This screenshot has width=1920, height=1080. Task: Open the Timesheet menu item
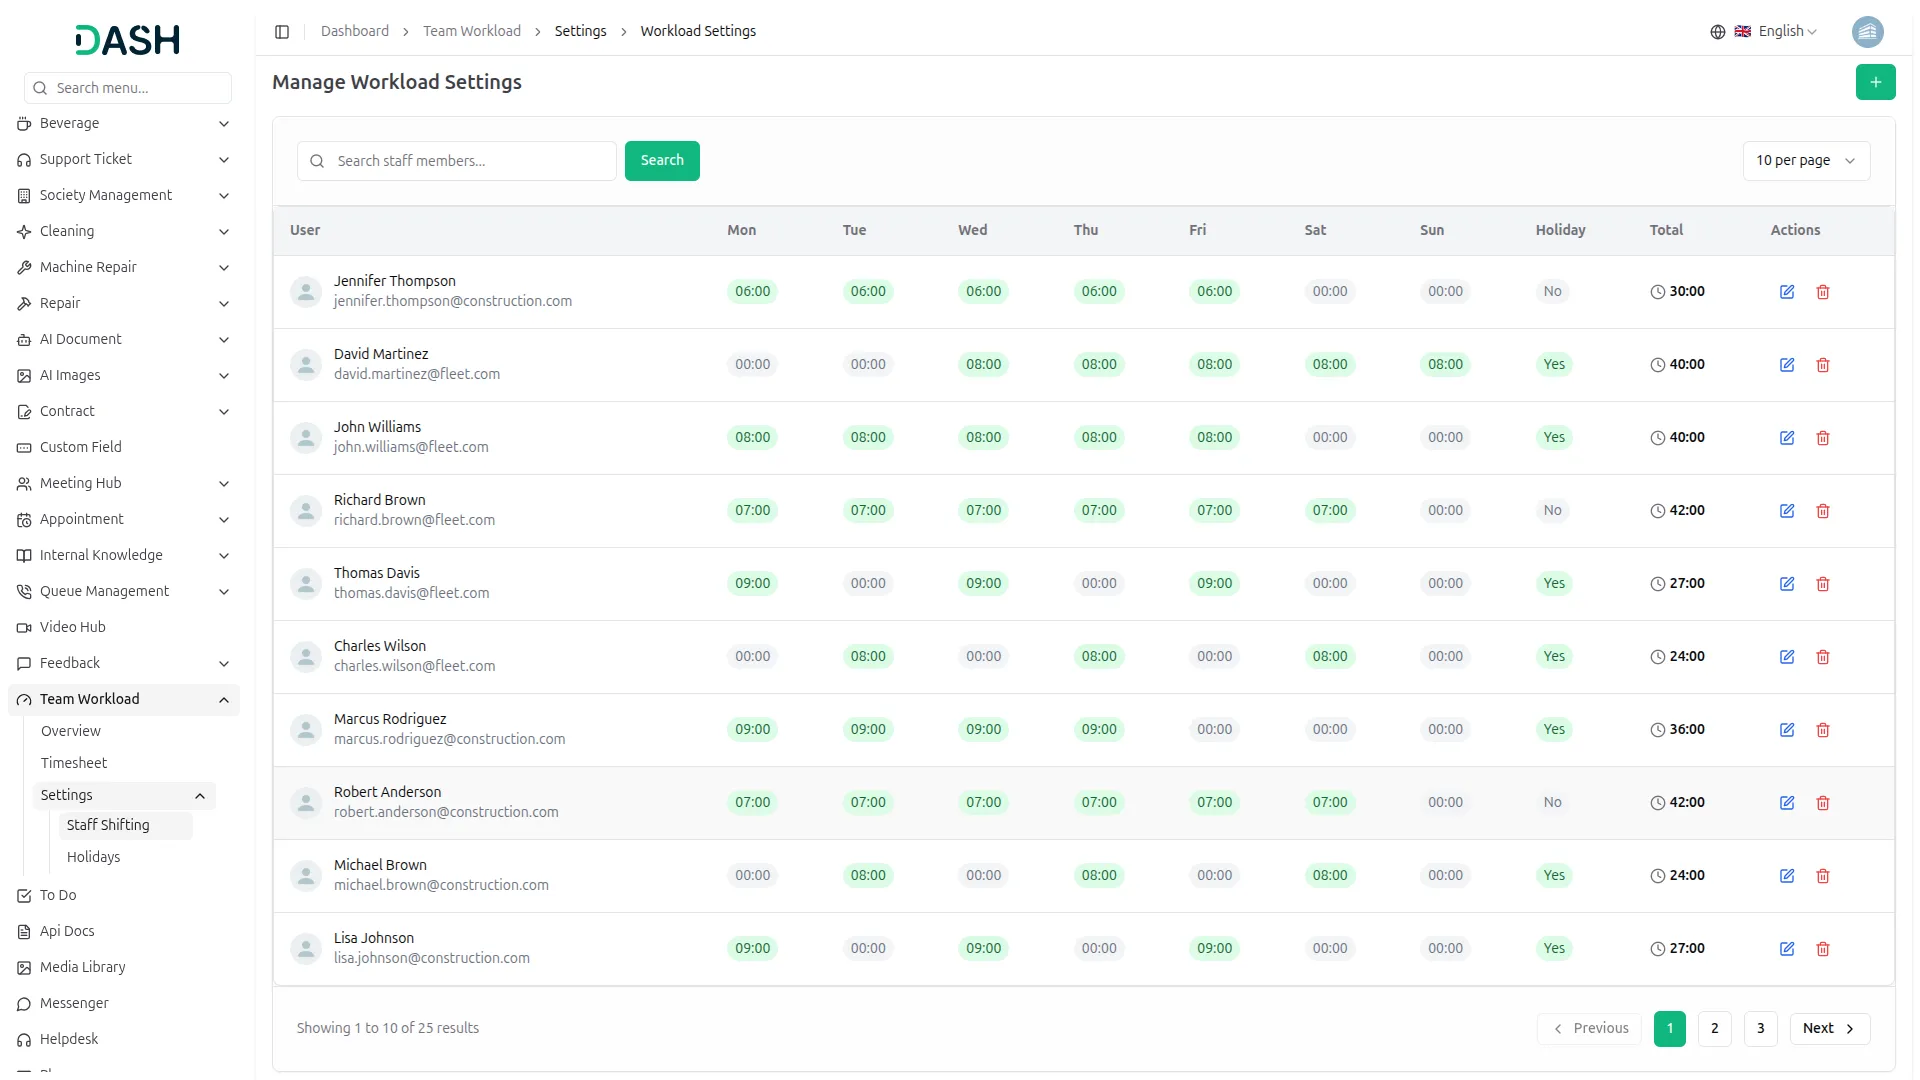[74, 763]
